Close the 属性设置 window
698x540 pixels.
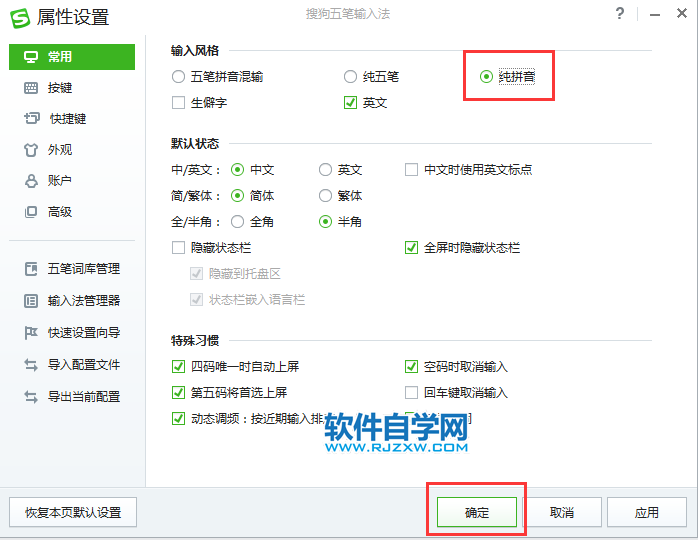click(682, 13)
